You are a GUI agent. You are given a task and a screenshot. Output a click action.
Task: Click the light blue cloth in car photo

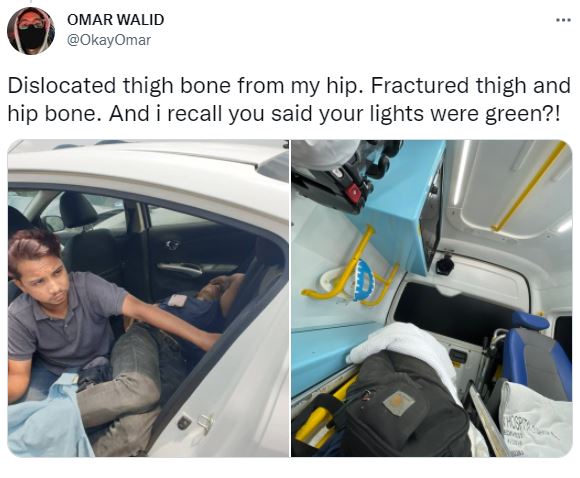coord(46,418)
